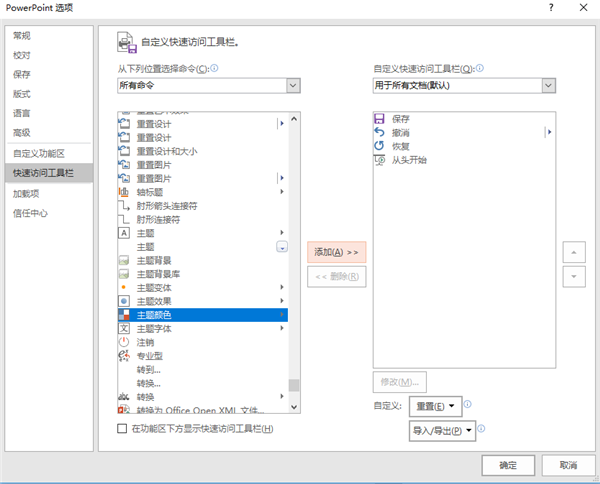Select the 专业型 command text
600x484 pixels.
(150, 356)
